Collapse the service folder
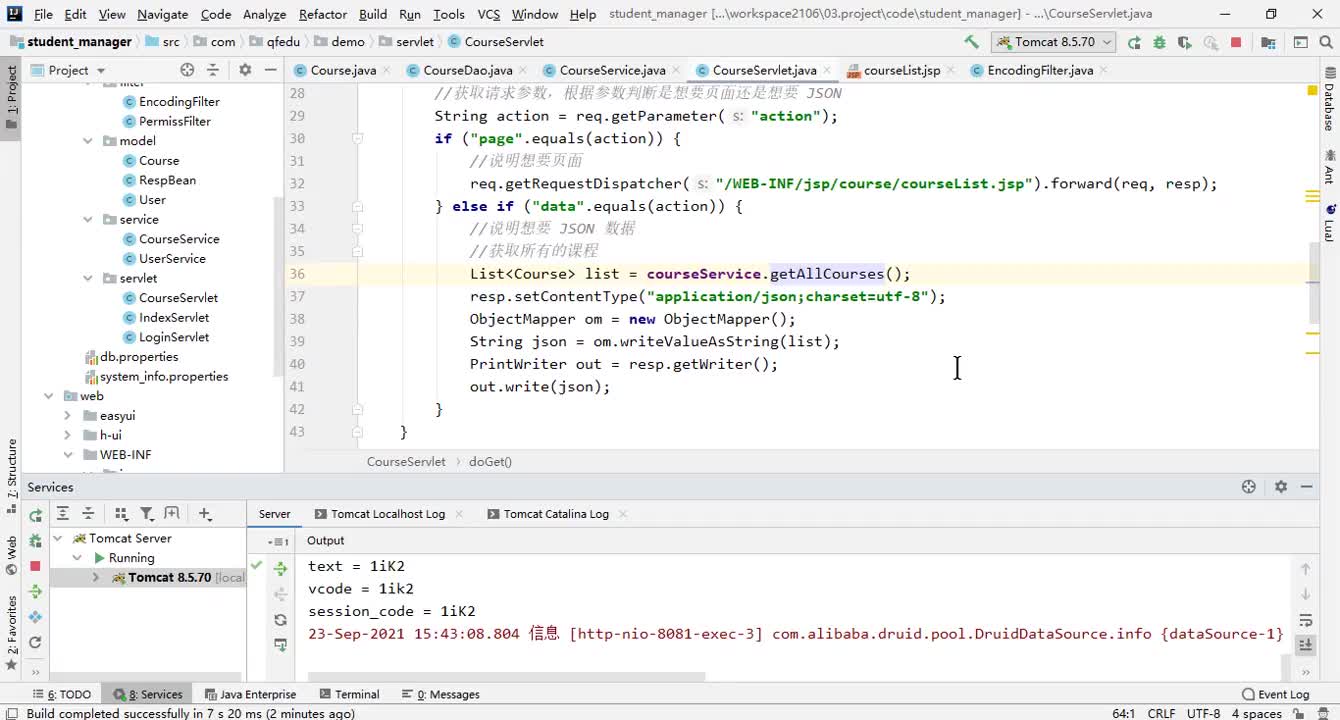 (x=88, y=219)
